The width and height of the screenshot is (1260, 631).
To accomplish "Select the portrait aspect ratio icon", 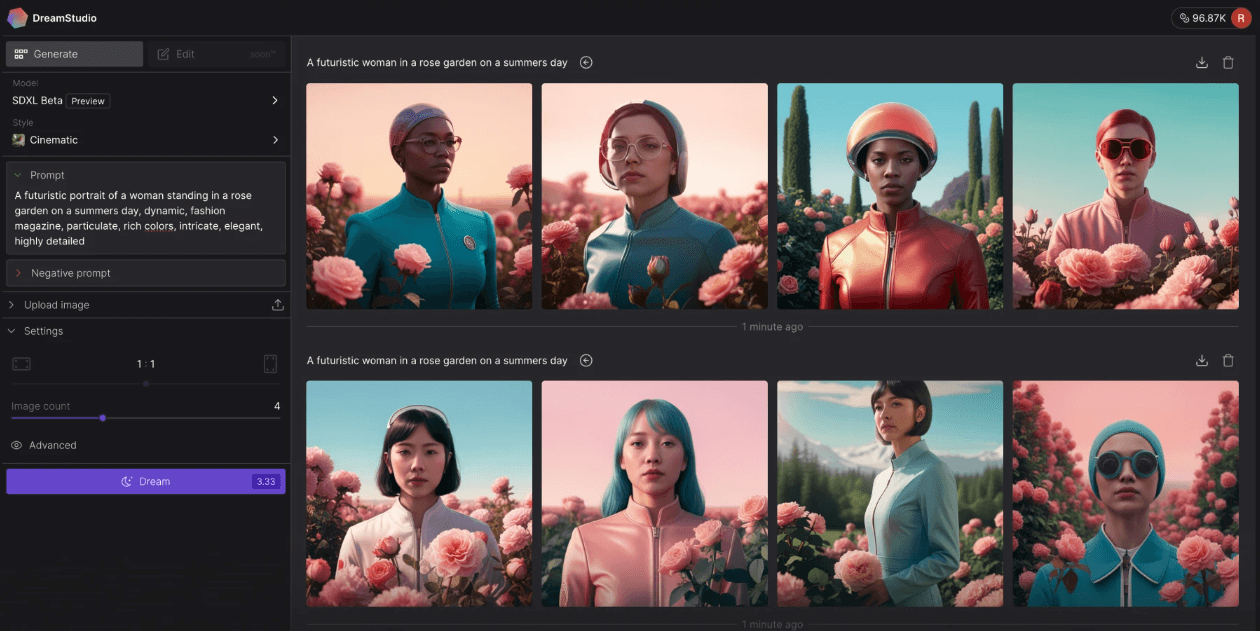I will click(270, 364).
